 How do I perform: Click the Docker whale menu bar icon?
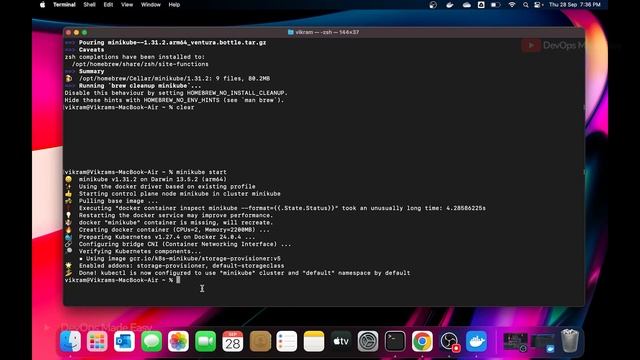449,5
